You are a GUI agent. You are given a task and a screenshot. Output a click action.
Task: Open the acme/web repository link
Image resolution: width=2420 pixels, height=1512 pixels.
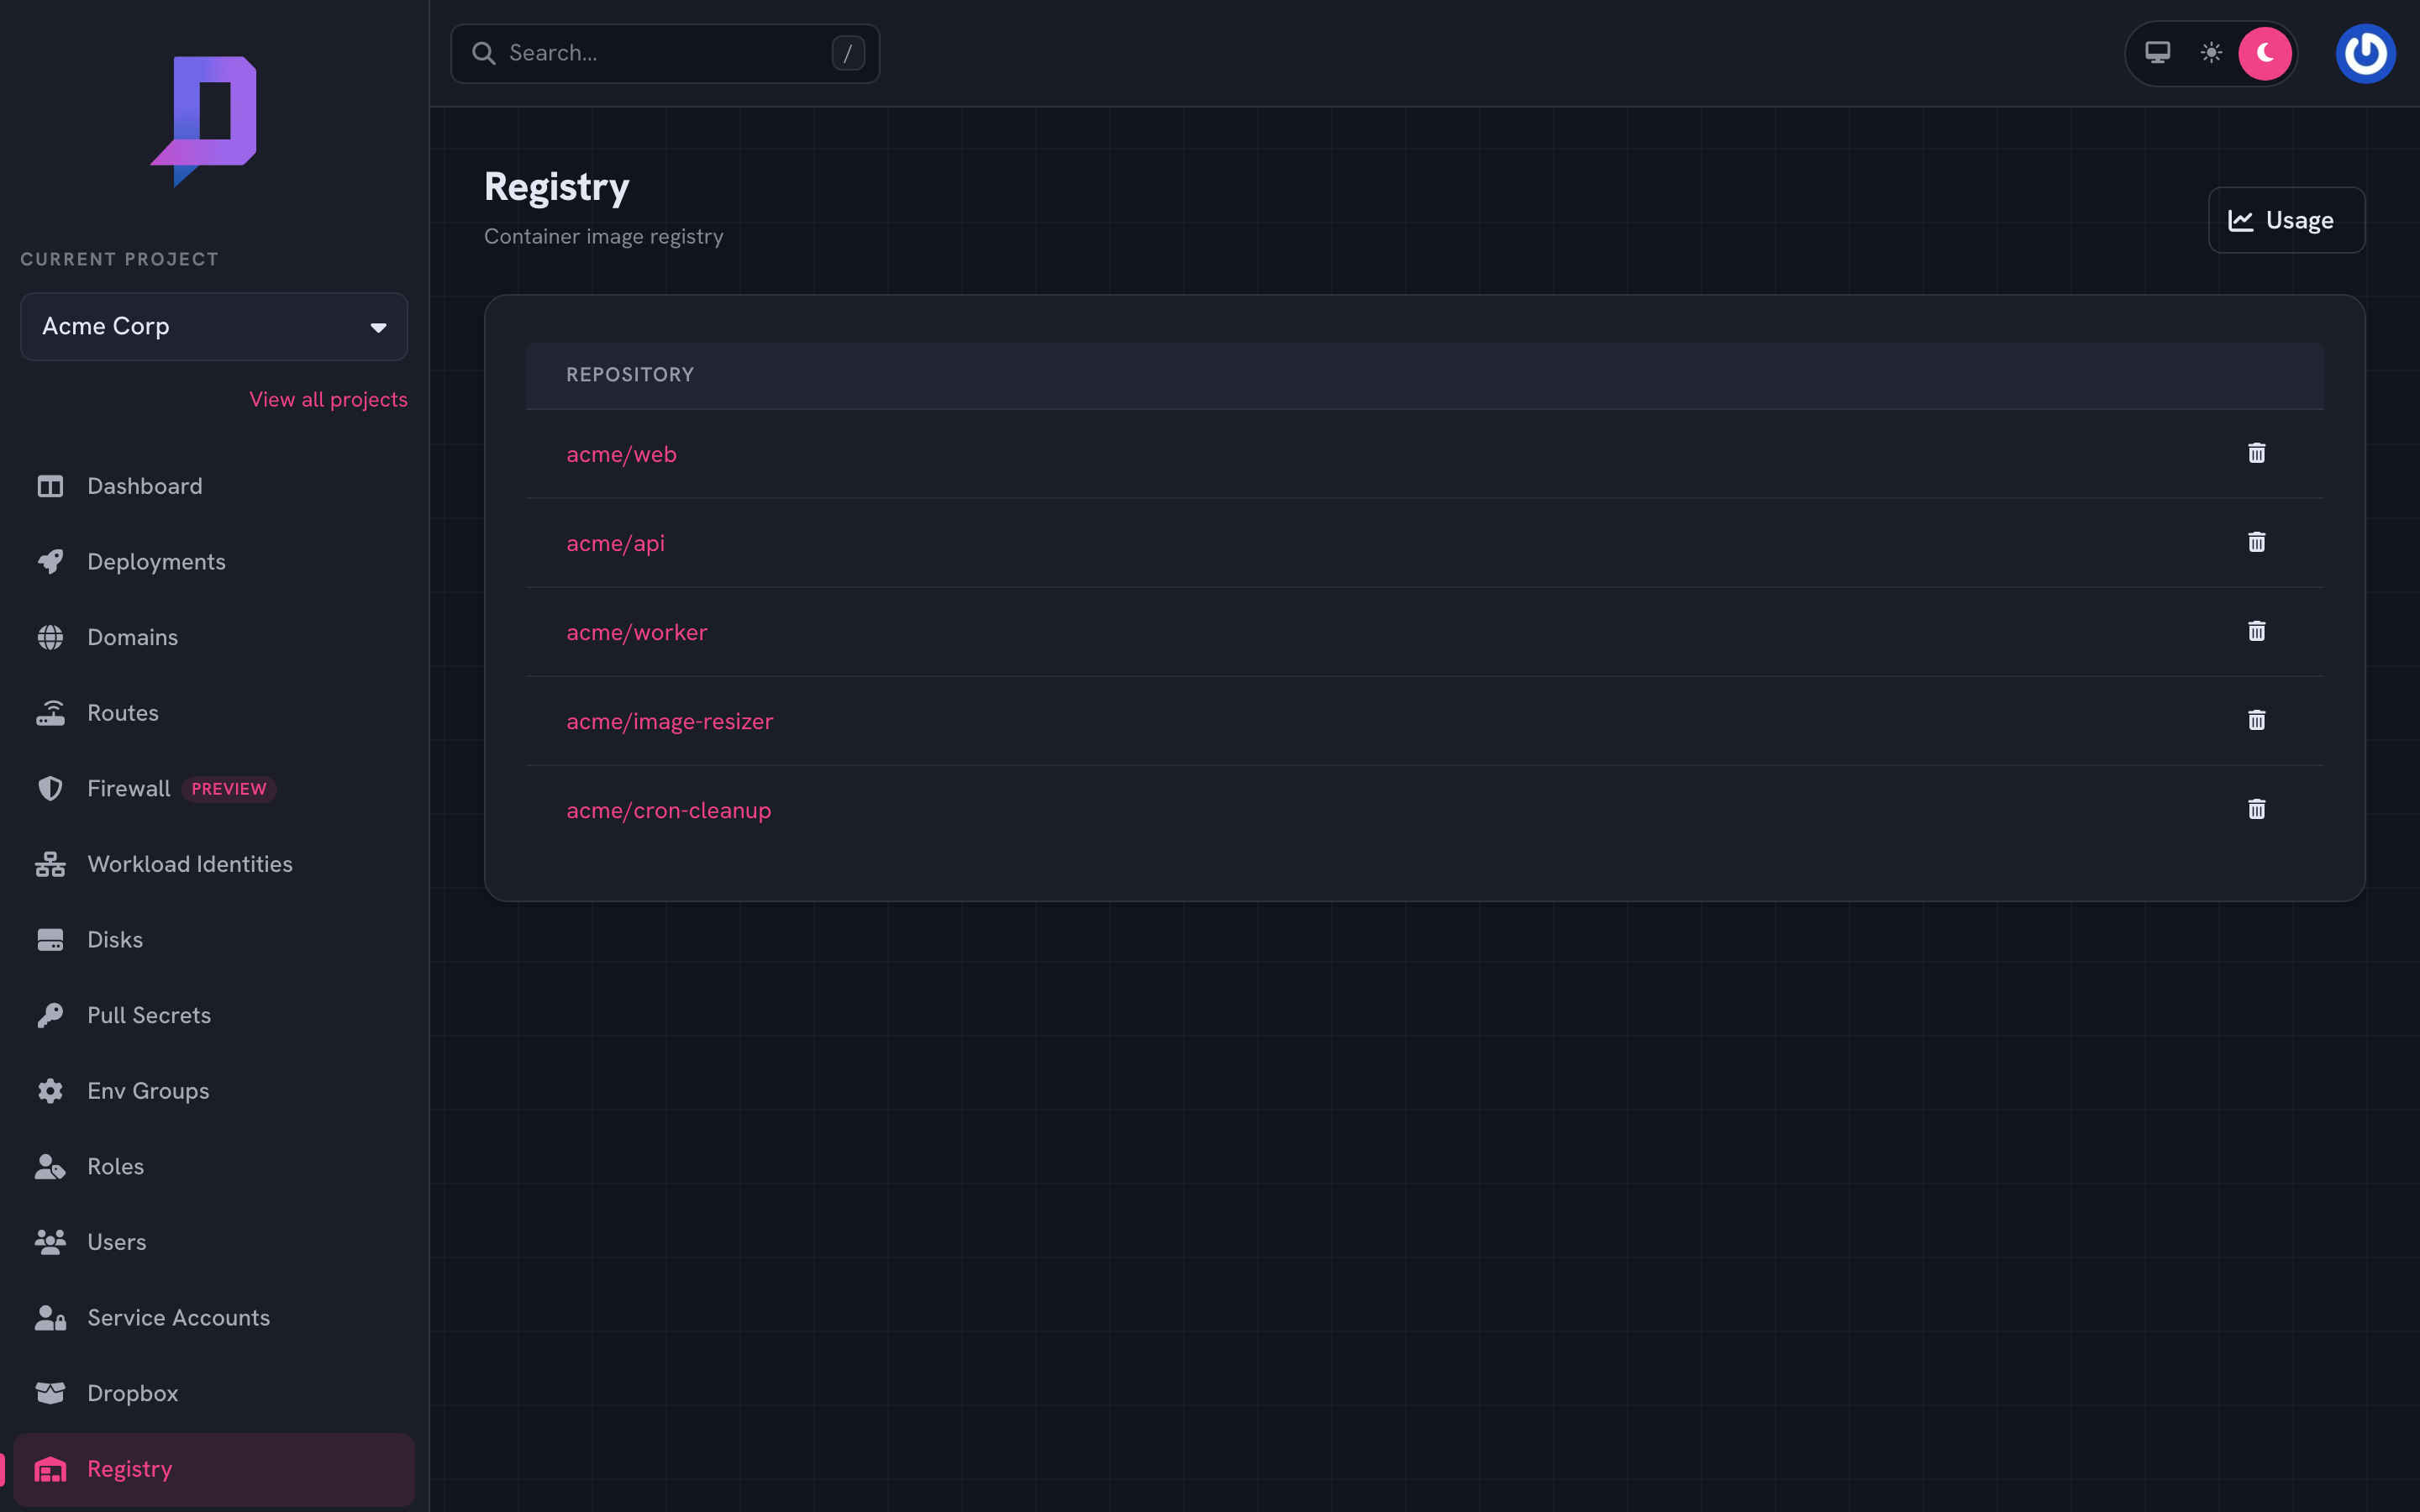tap(621, 454)
